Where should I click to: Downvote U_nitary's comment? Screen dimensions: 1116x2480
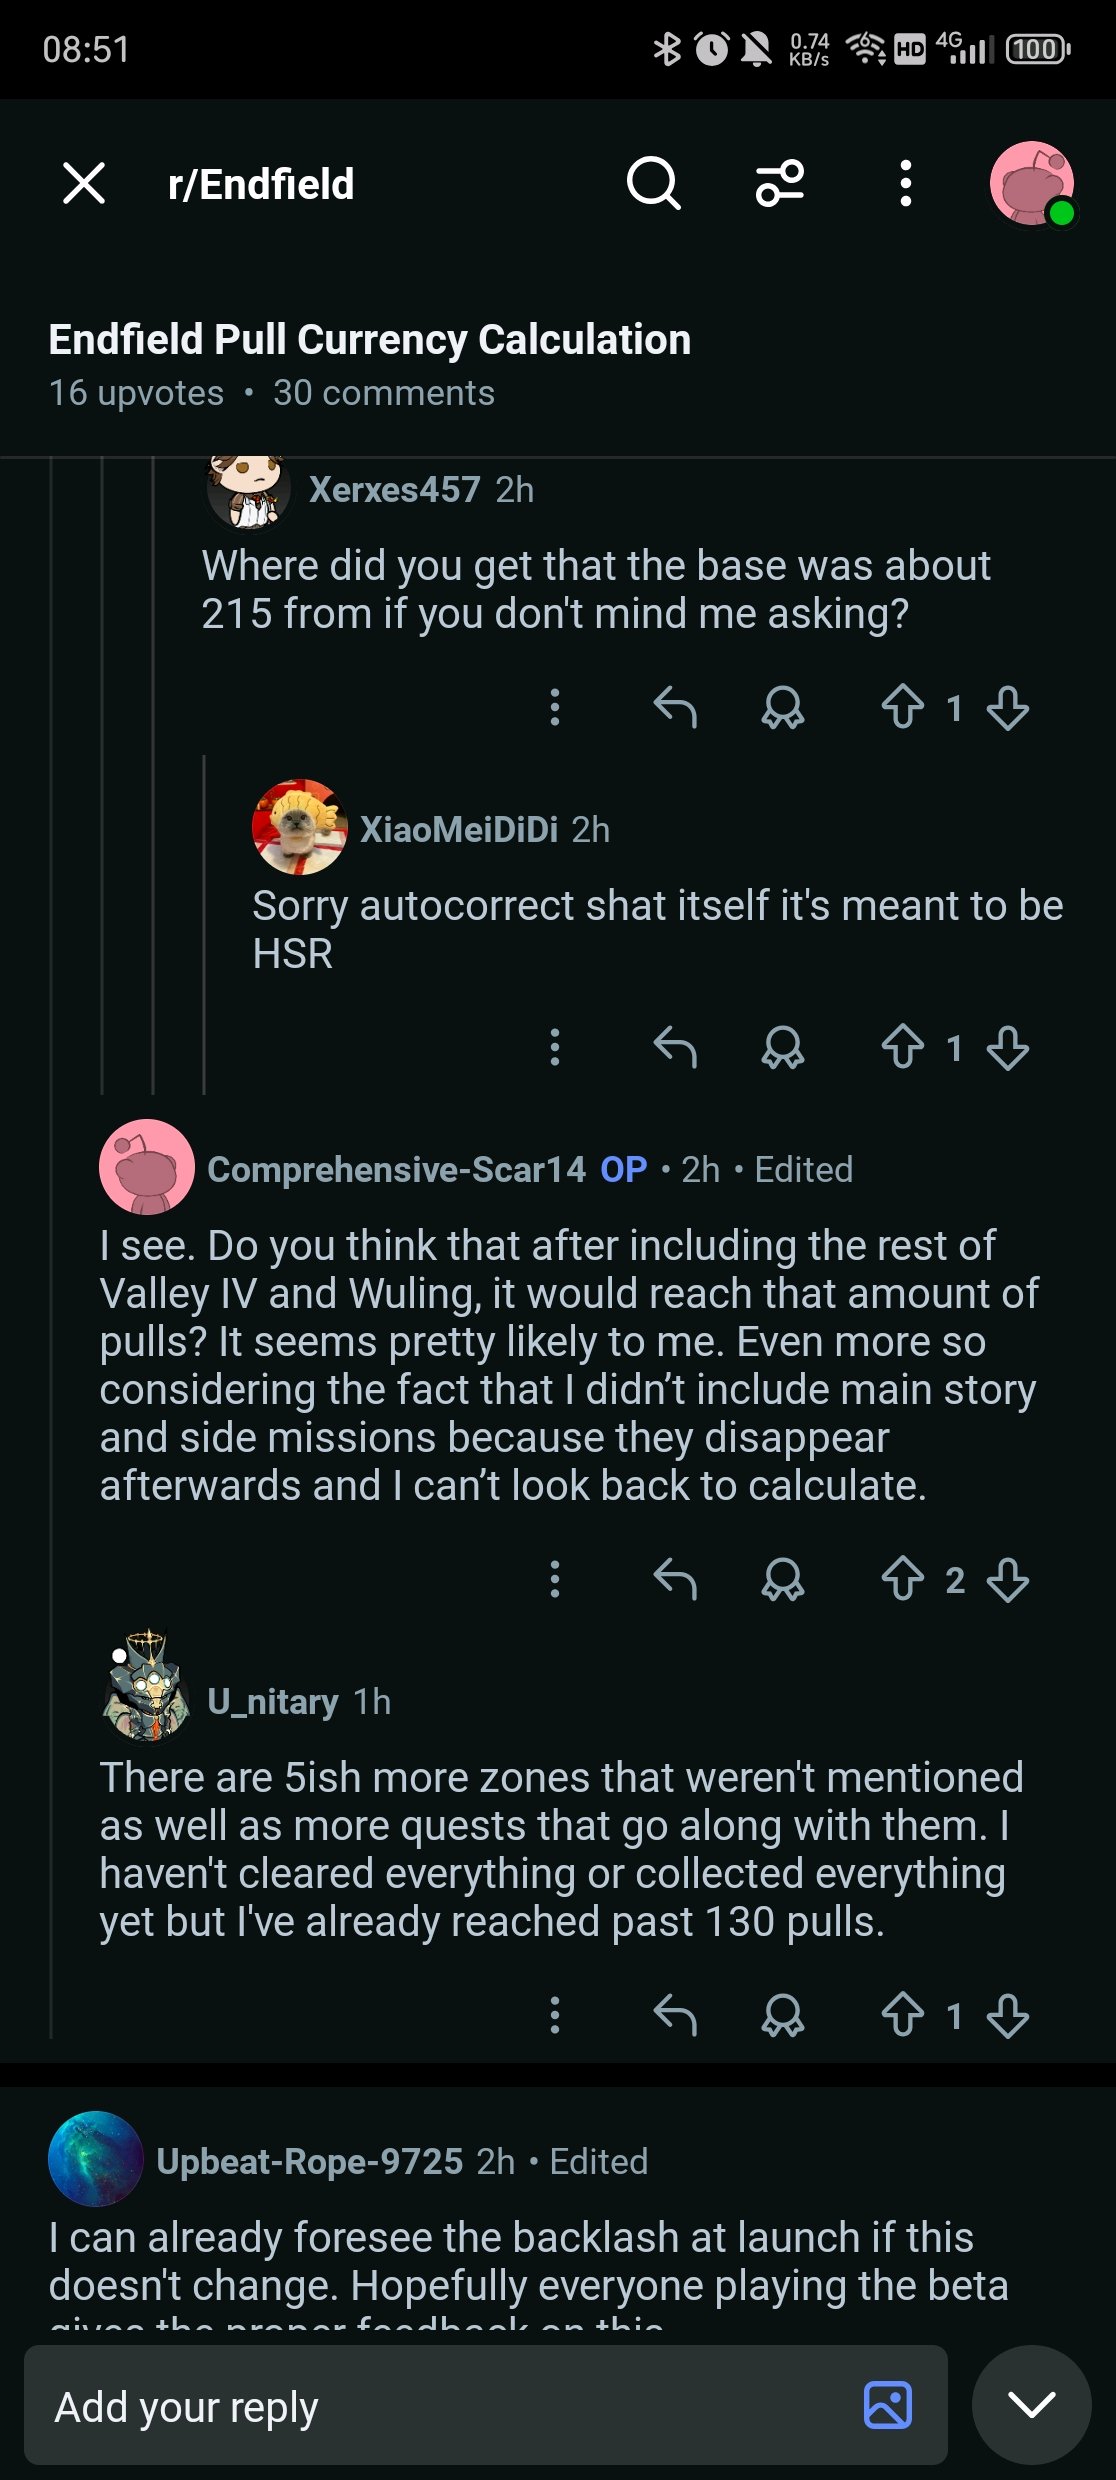coord(1007,2015)
